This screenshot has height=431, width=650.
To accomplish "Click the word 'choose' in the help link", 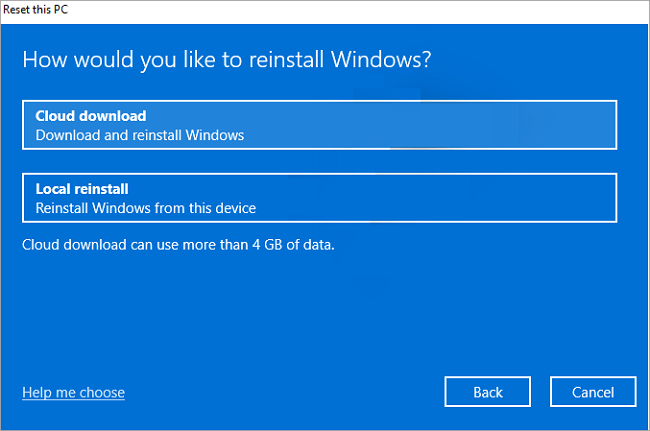I will pyautogui.click(x=102, y=393).
